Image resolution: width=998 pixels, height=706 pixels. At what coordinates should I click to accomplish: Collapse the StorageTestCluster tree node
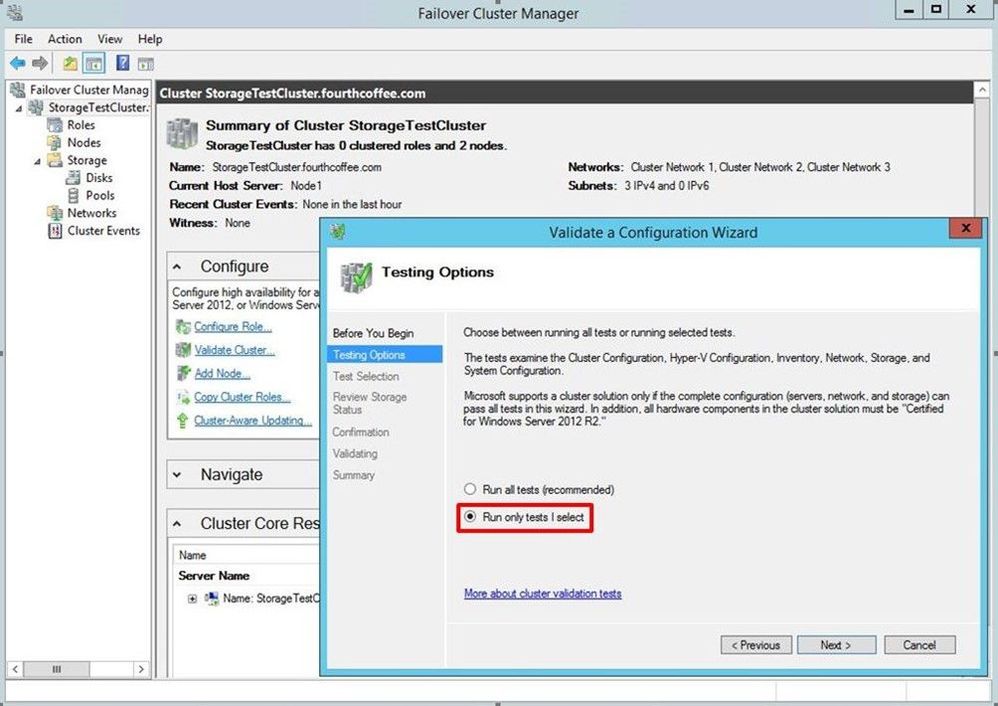[19, 109]
